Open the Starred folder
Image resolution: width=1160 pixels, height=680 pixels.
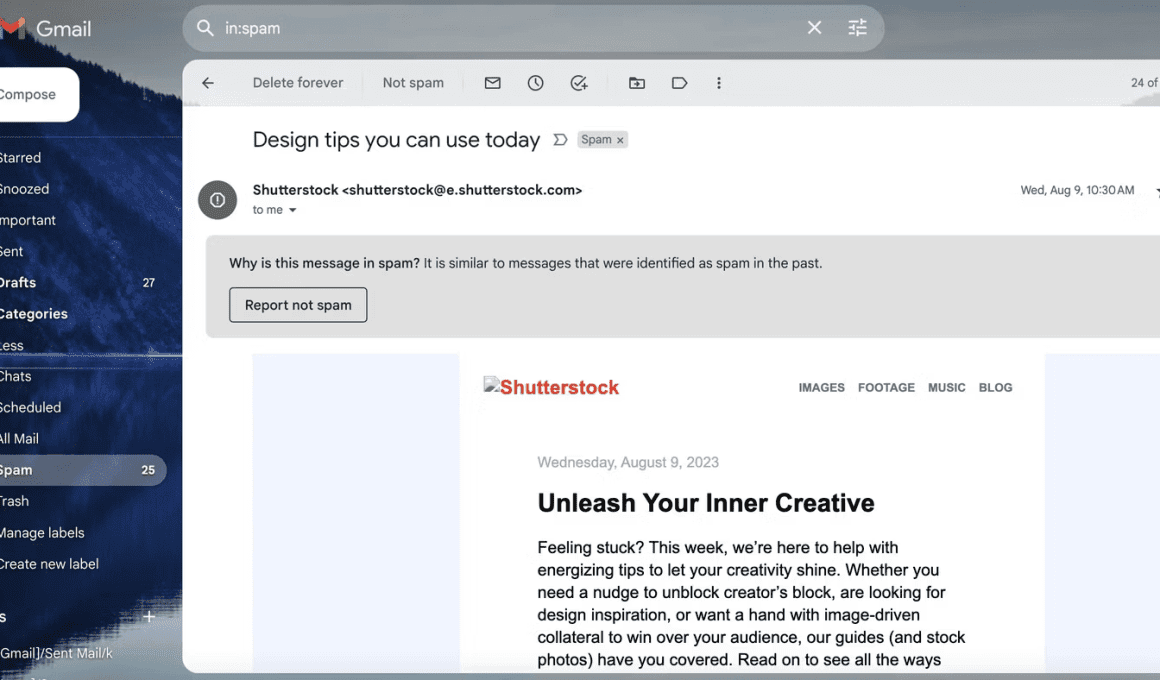[x=20, y=158]
